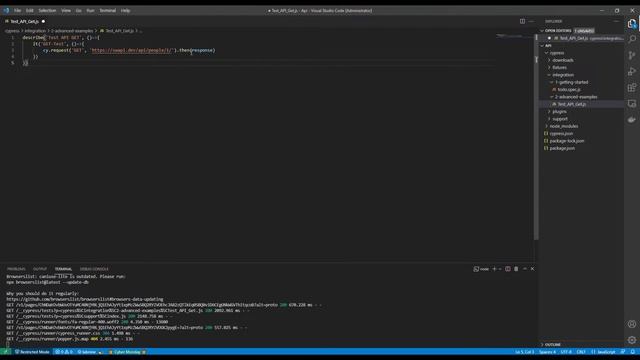Split the terminal panel
This screenshot has height=360, width=640.
pos(508,269)
